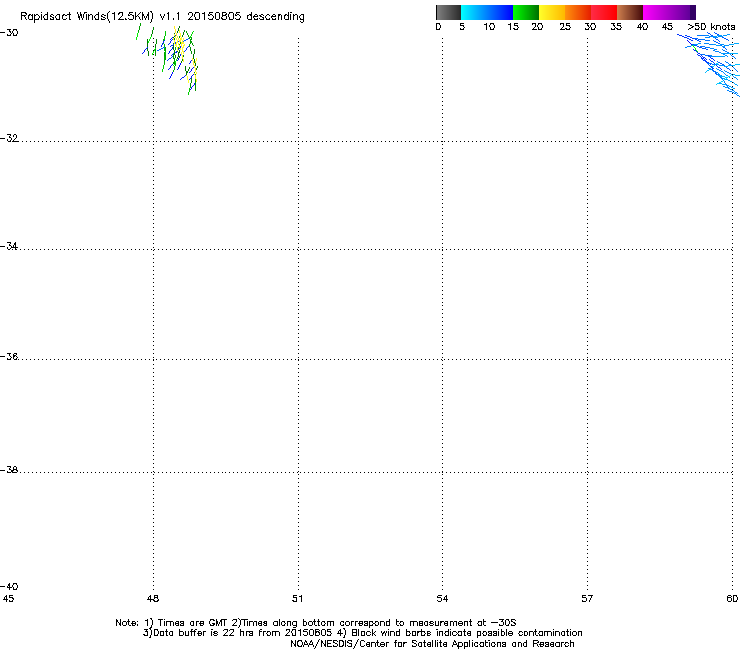Click the longitude label 54
Image resolution: width=740 pixels, height=650 pixels.
442,599
